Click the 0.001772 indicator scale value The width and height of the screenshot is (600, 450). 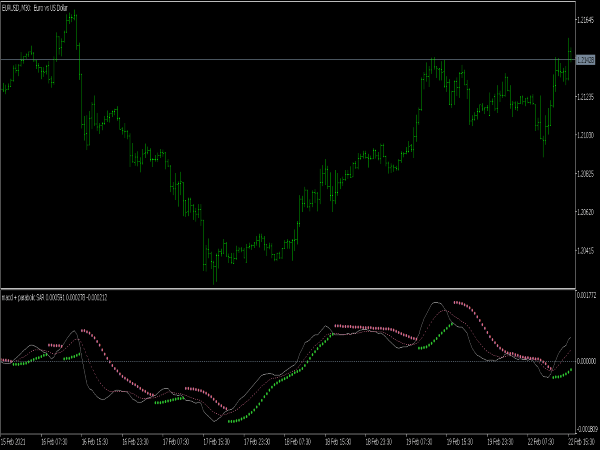point(587,295)
